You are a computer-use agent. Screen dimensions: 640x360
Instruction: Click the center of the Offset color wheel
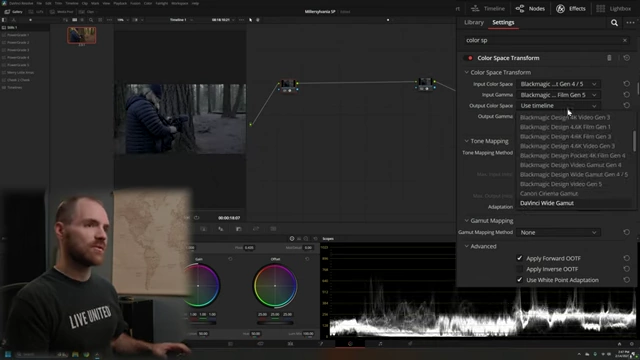click(275, 286)
